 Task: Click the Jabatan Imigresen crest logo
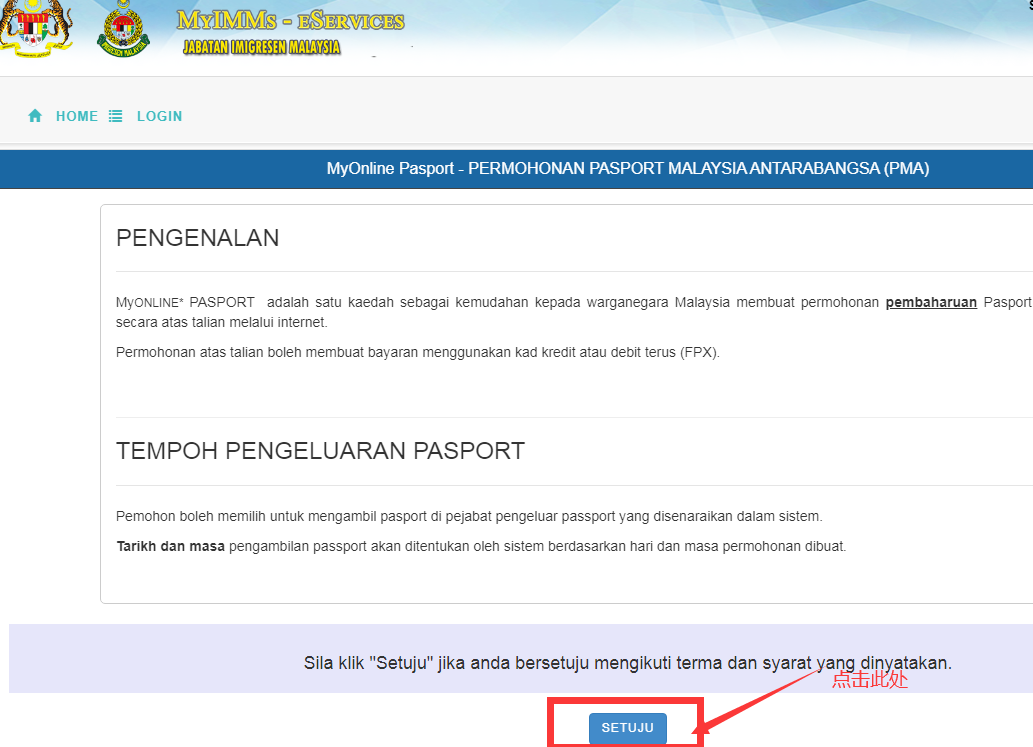(x=123, y=29)
